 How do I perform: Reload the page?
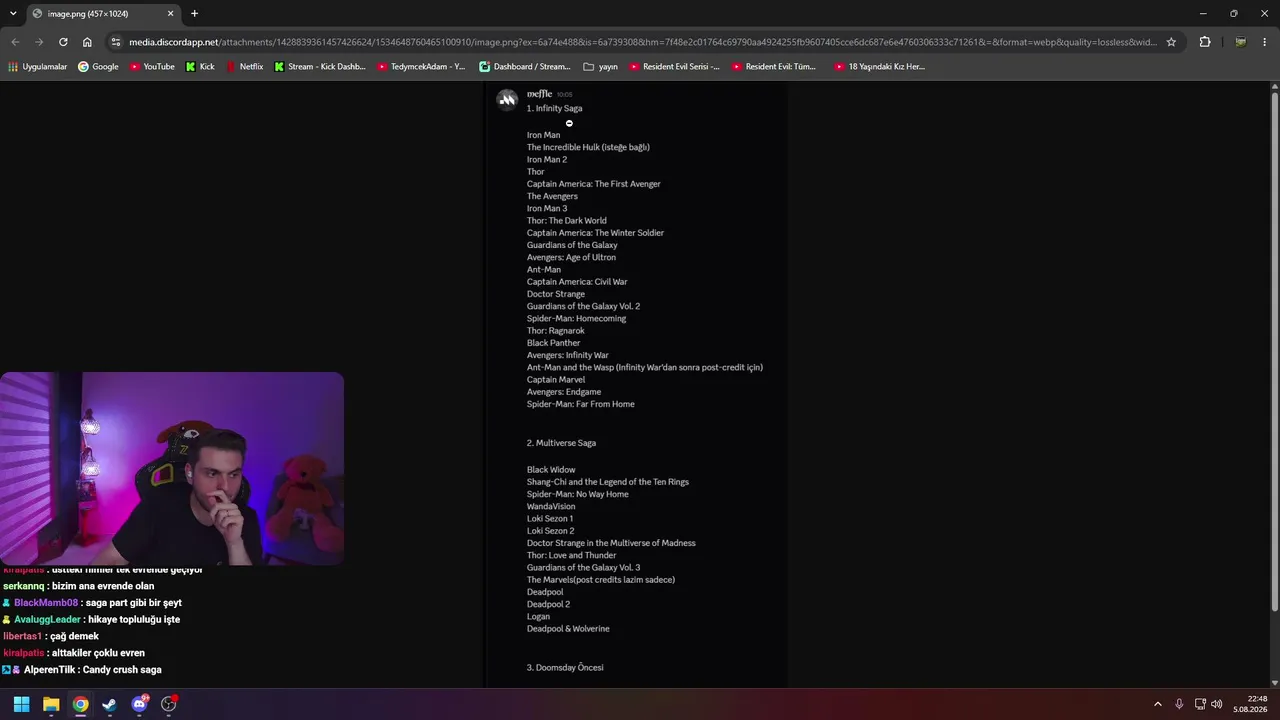pos(63,42)
